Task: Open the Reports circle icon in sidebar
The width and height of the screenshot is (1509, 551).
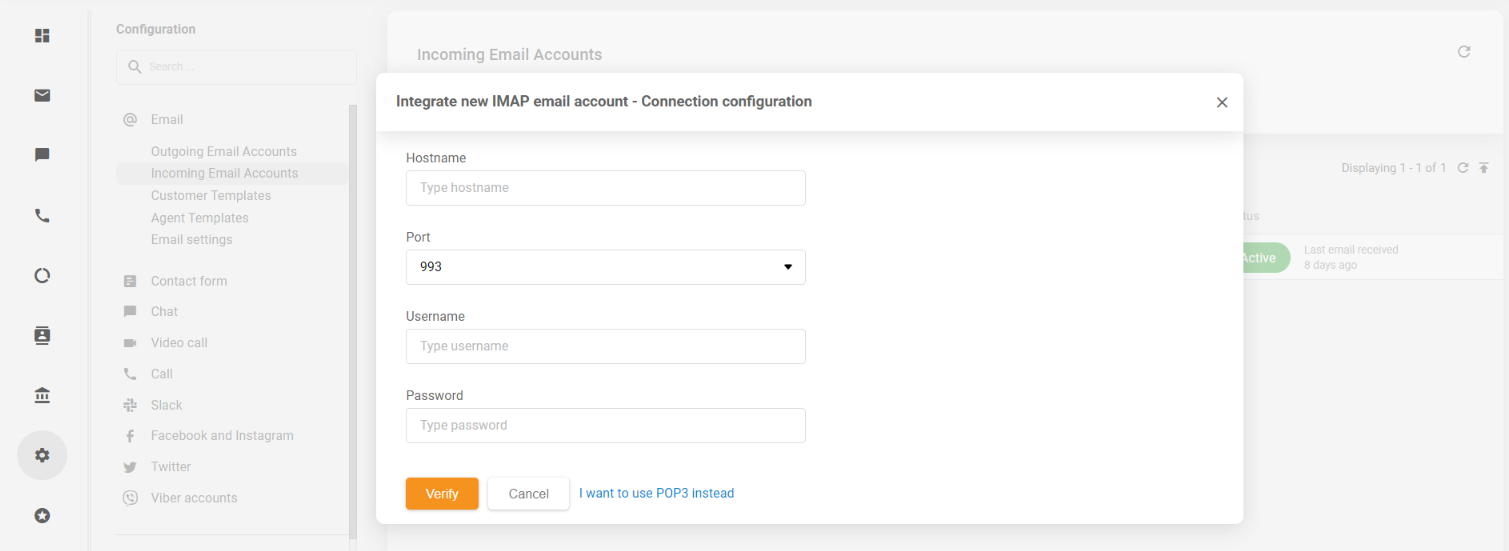Action: click(42, 276)
